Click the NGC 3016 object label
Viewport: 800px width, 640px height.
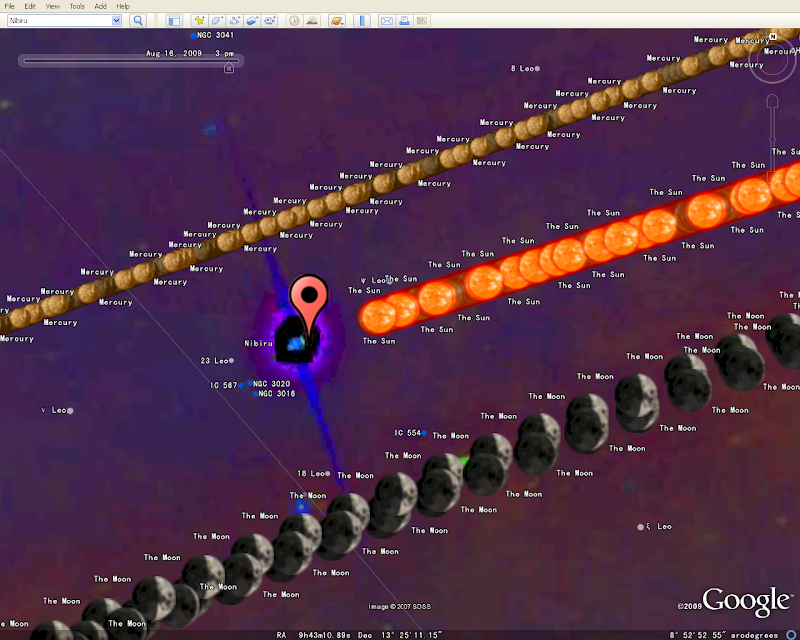[x=277, y=393]
